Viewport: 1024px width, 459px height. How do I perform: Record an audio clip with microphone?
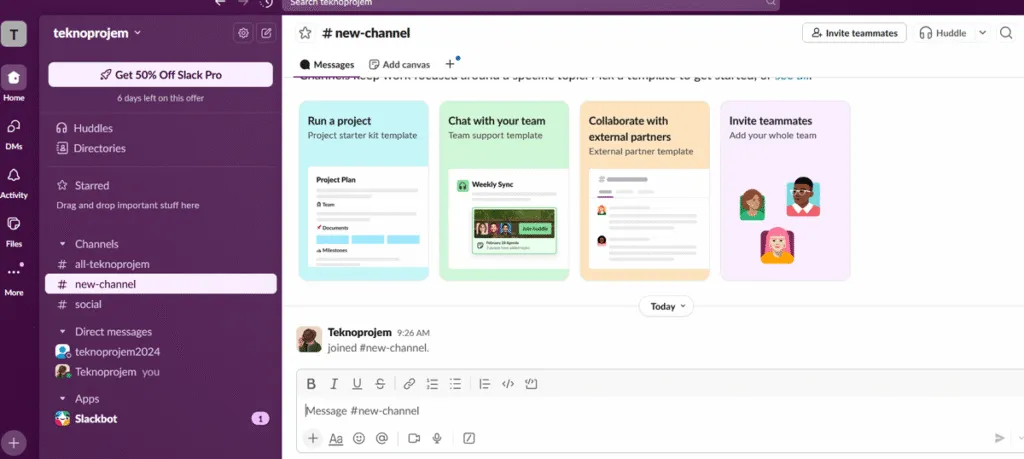click(437, 438)
